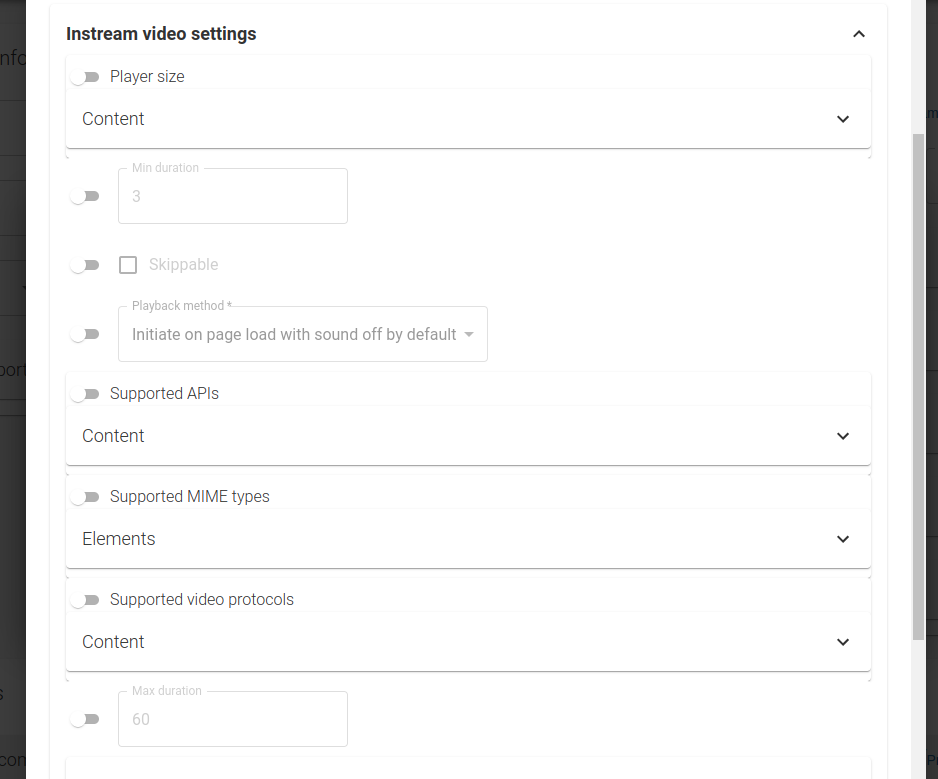Click the Instream video settings heading
The image size is (938, 779).
click(161, 34)
